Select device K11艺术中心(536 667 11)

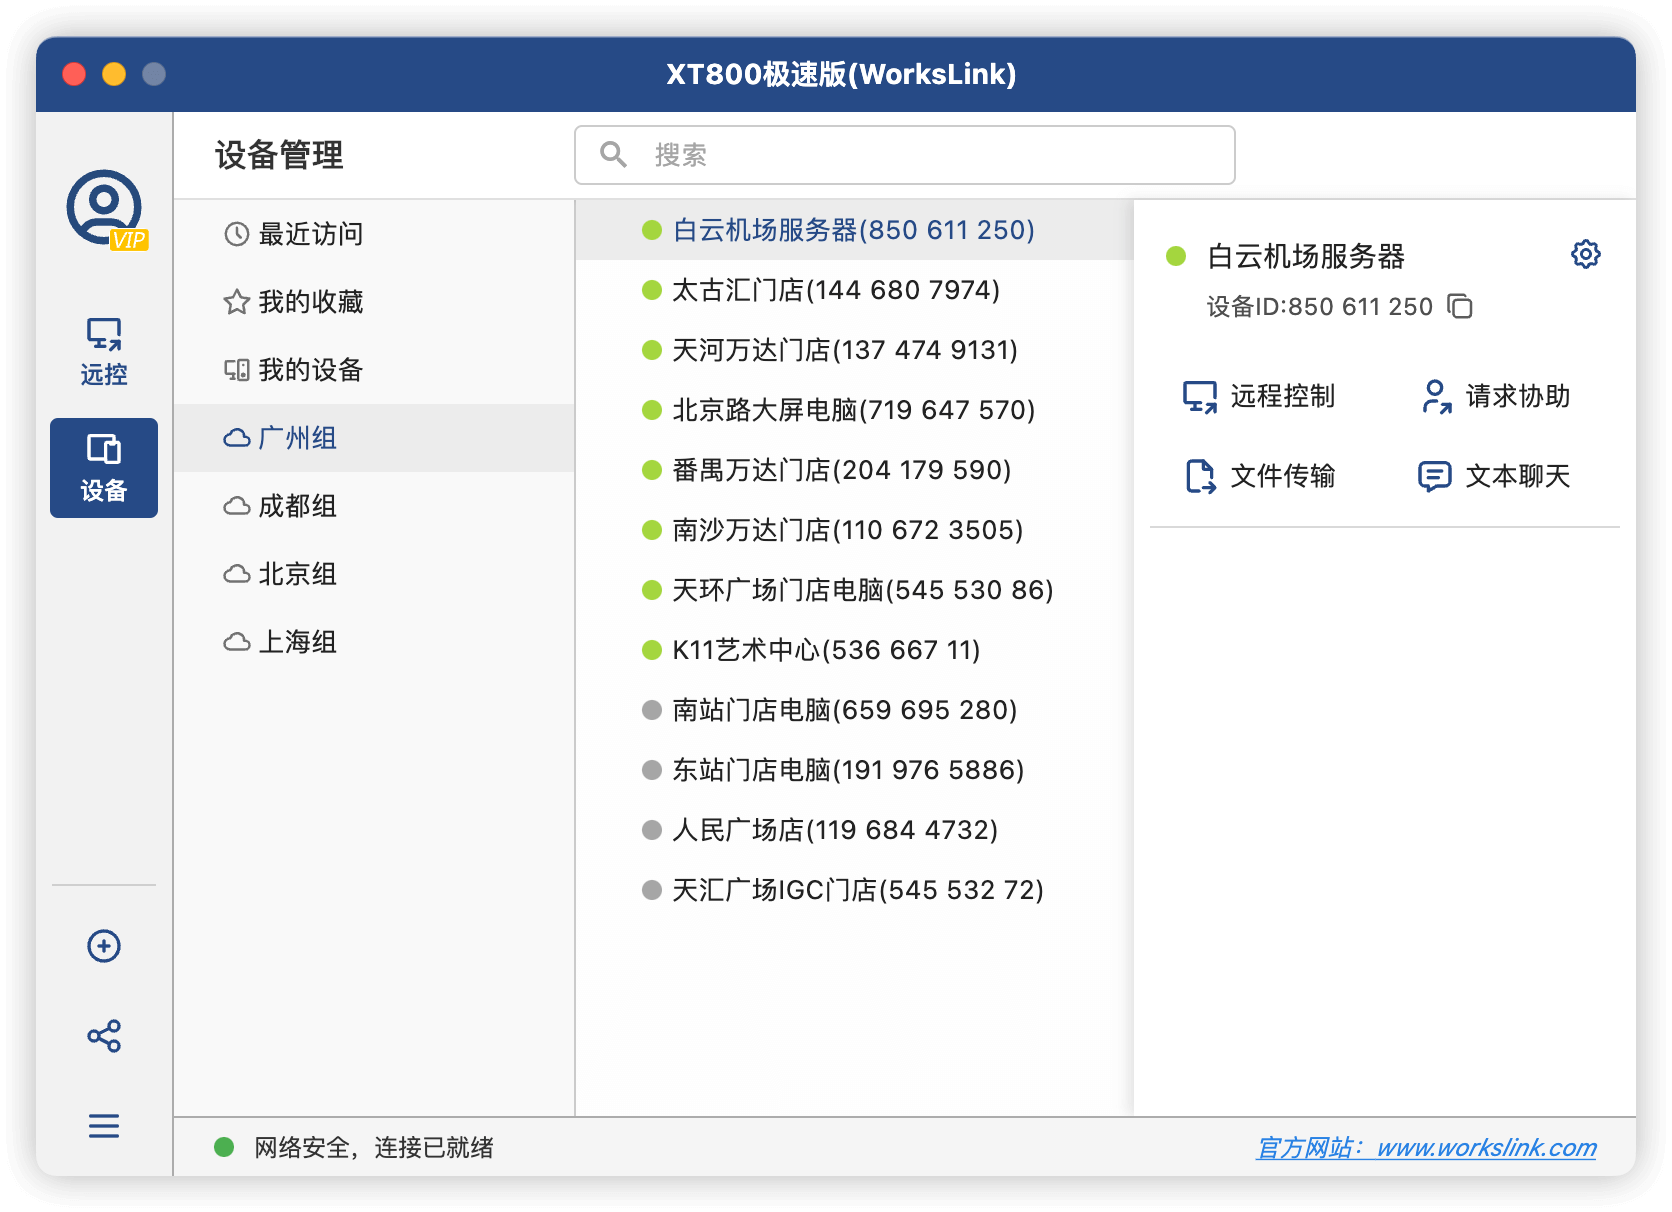(x=854, y=650)
